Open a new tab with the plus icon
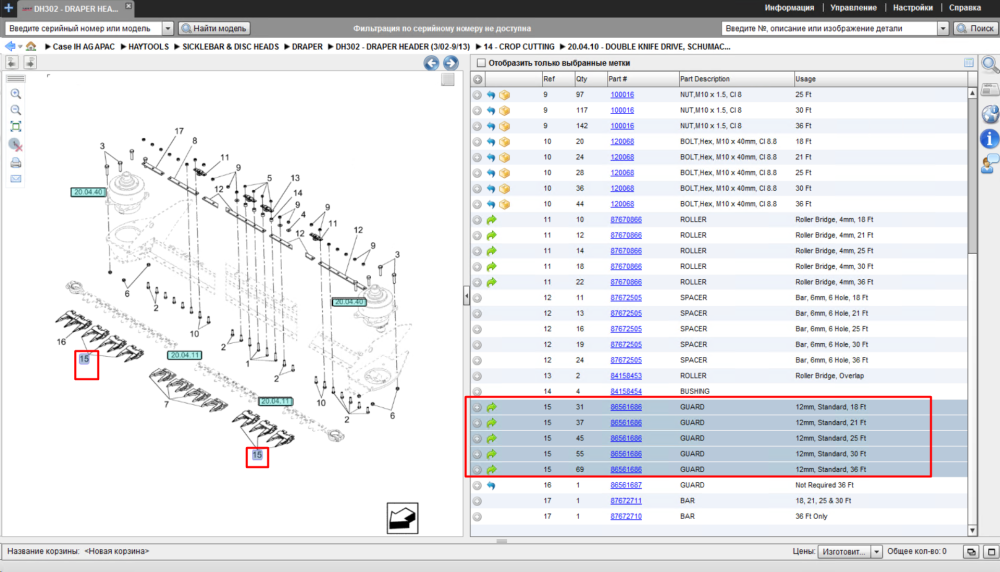 [9, 8]
